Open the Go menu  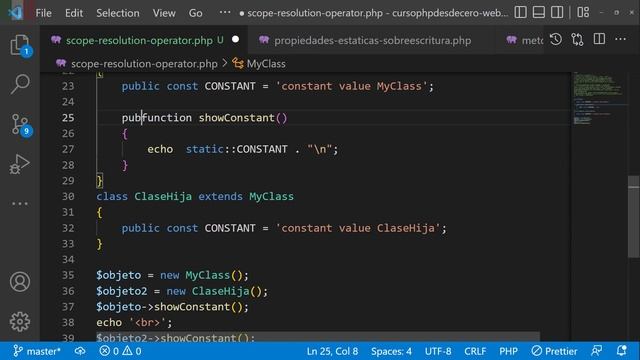196,13
